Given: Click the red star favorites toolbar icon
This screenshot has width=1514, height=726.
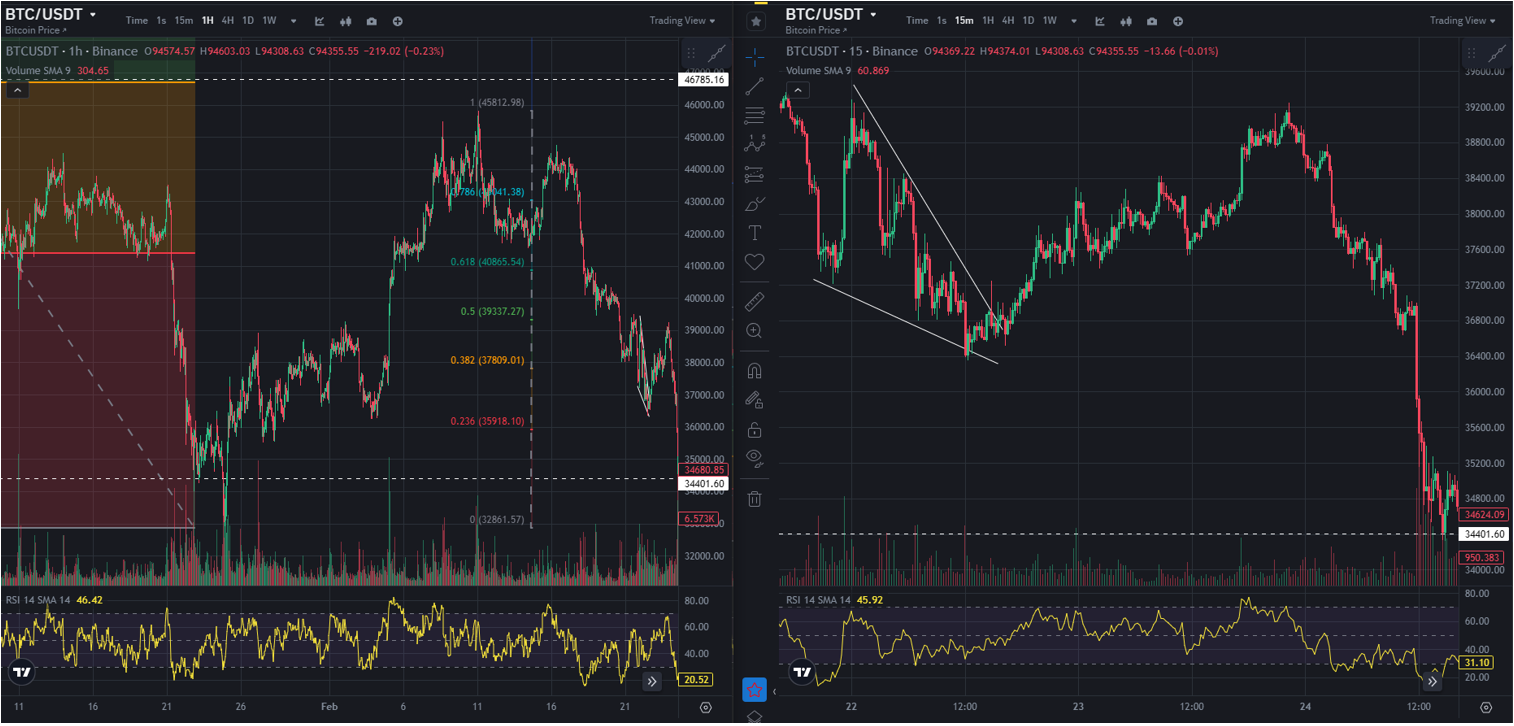Looking at the screenshot, I should pos(755,690).
